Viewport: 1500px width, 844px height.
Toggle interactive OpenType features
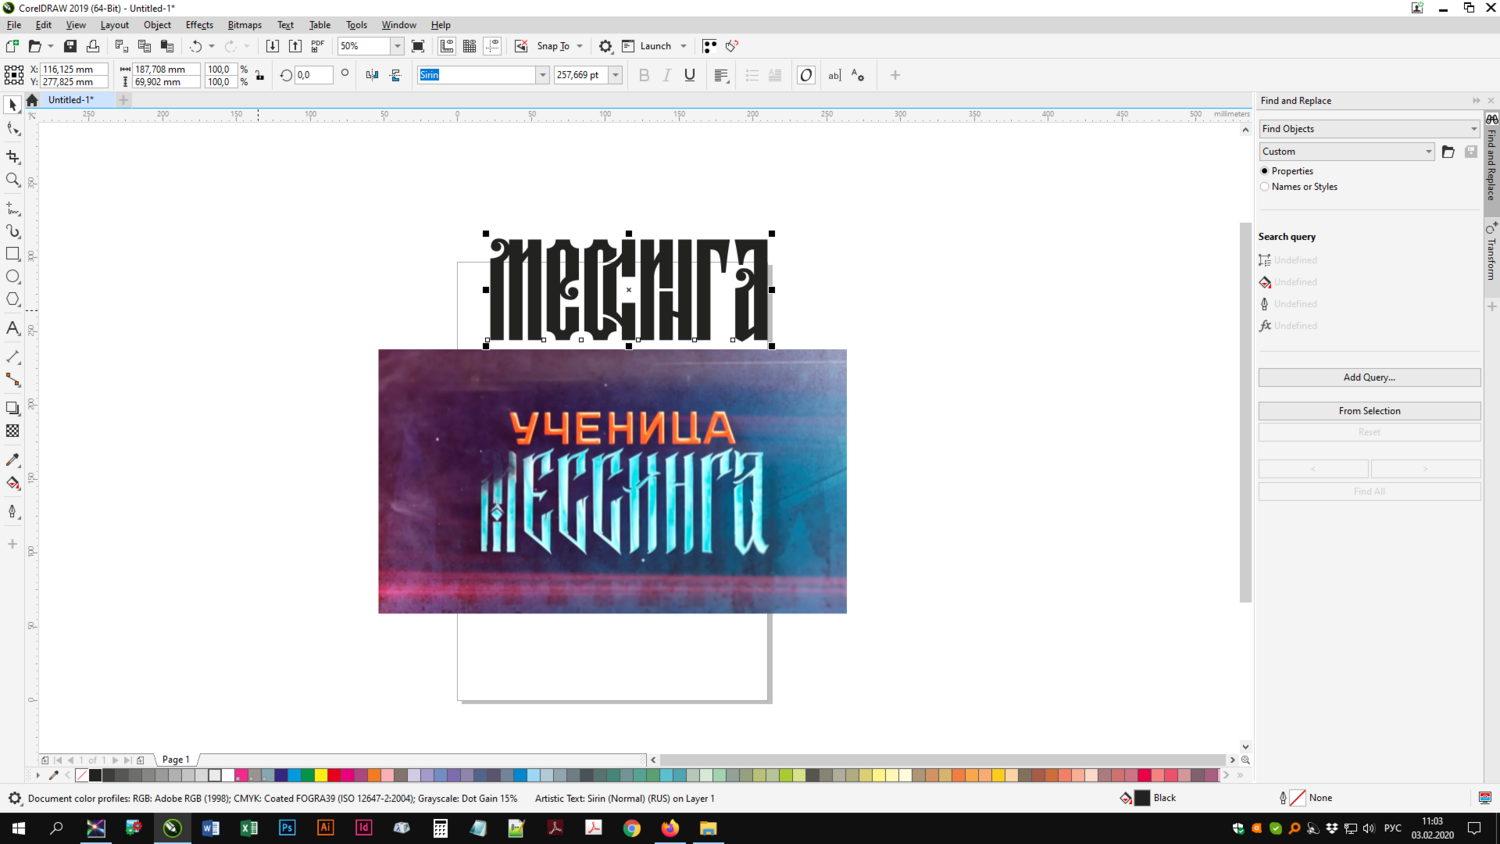(x=806, y=75)
